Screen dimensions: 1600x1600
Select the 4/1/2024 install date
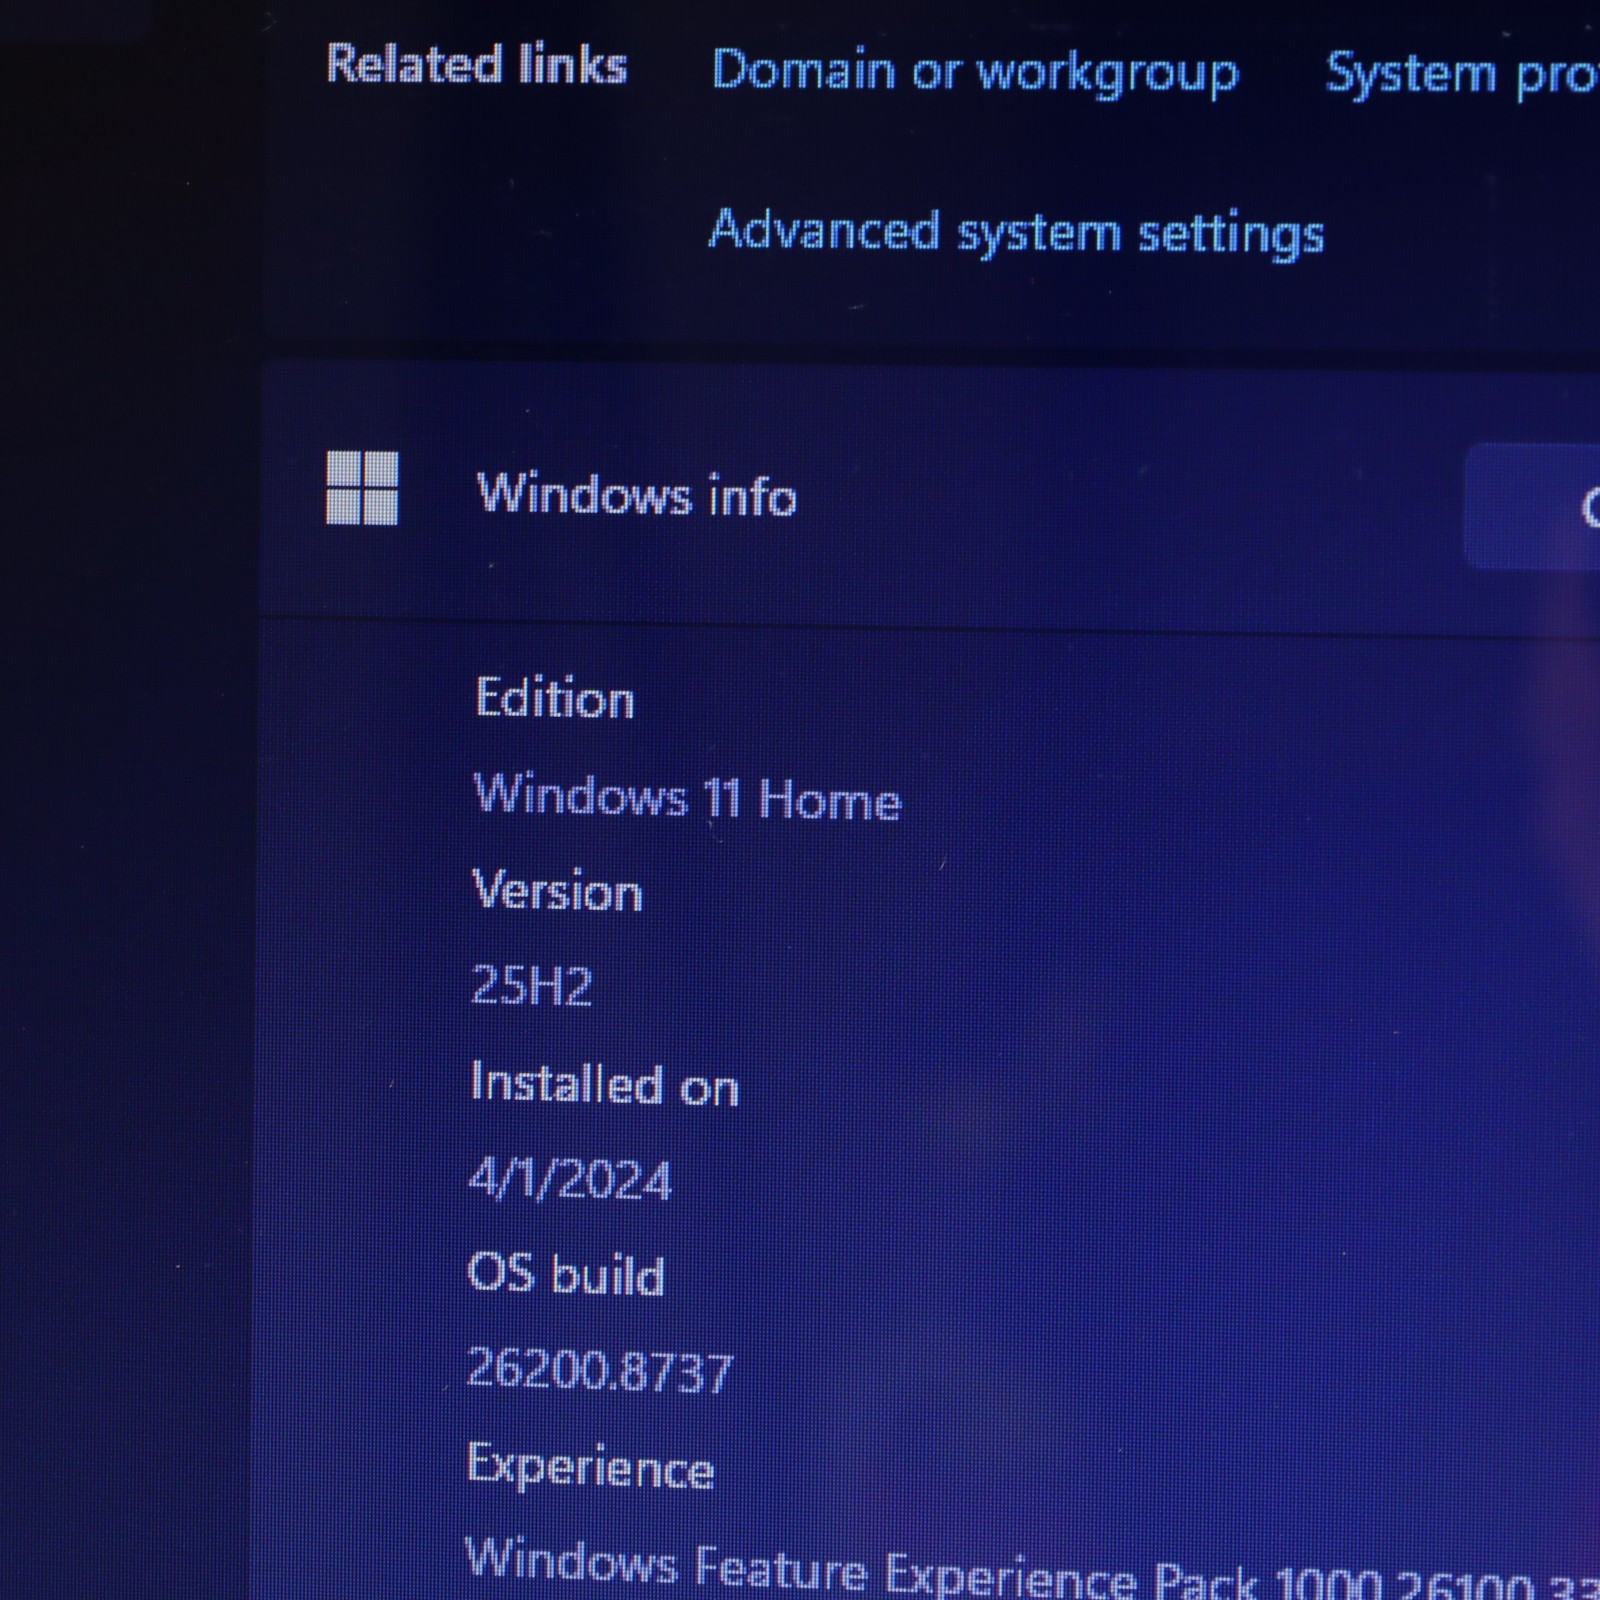point(570,1180)
